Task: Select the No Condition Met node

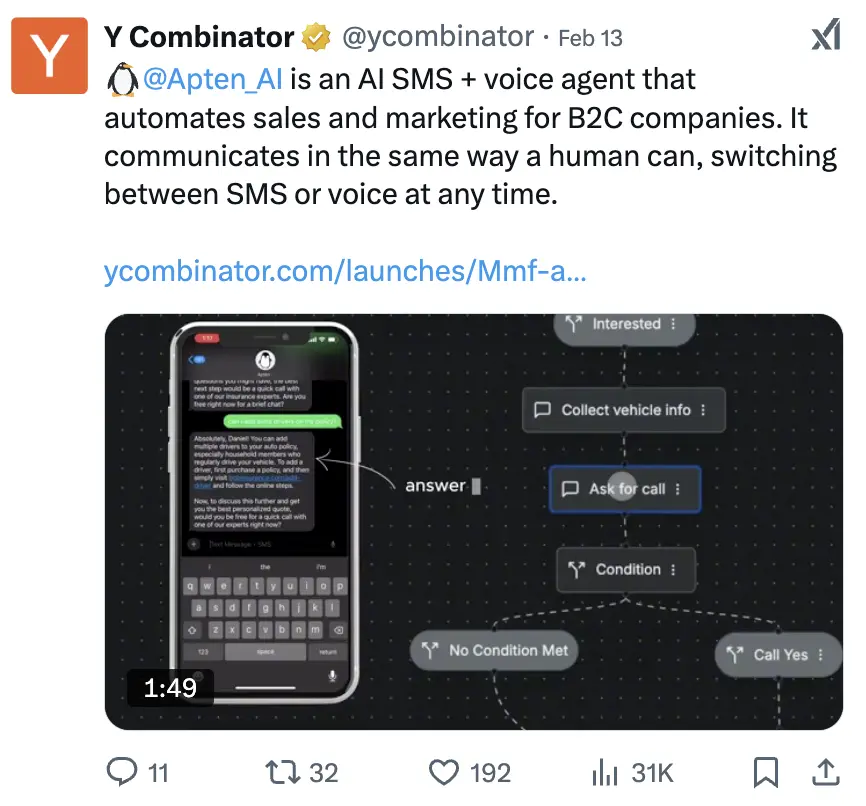Action: [x=495, y=651]
